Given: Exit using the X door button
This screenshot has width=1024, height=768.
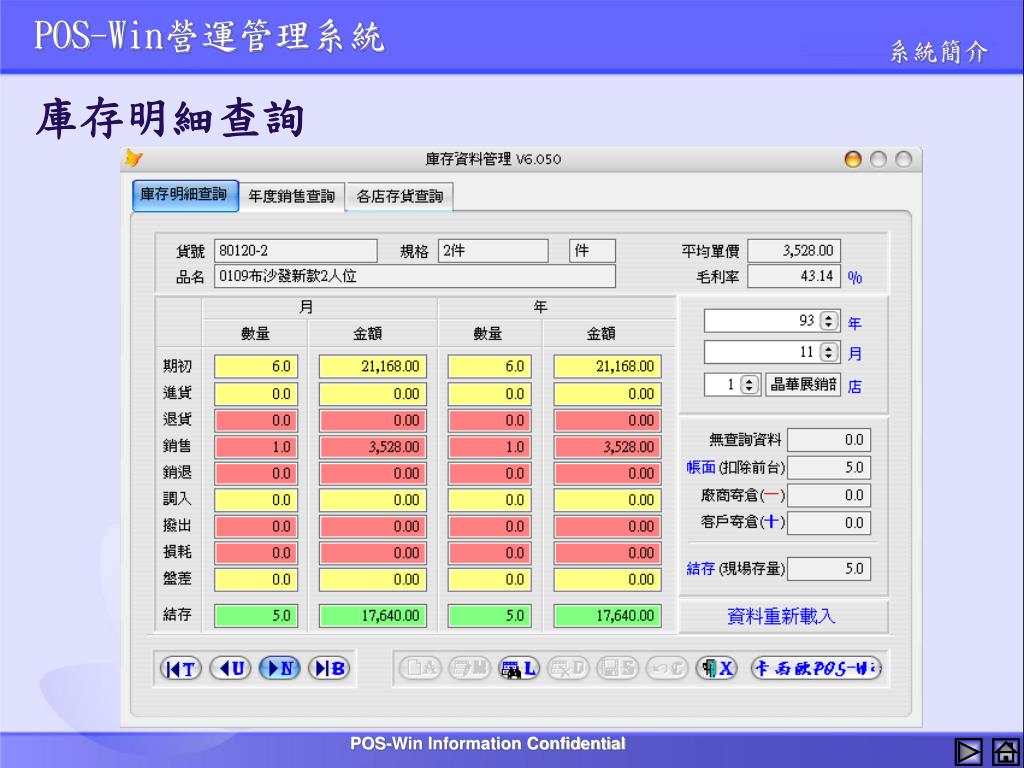Looking at the screenshot, I should [716, 669].
